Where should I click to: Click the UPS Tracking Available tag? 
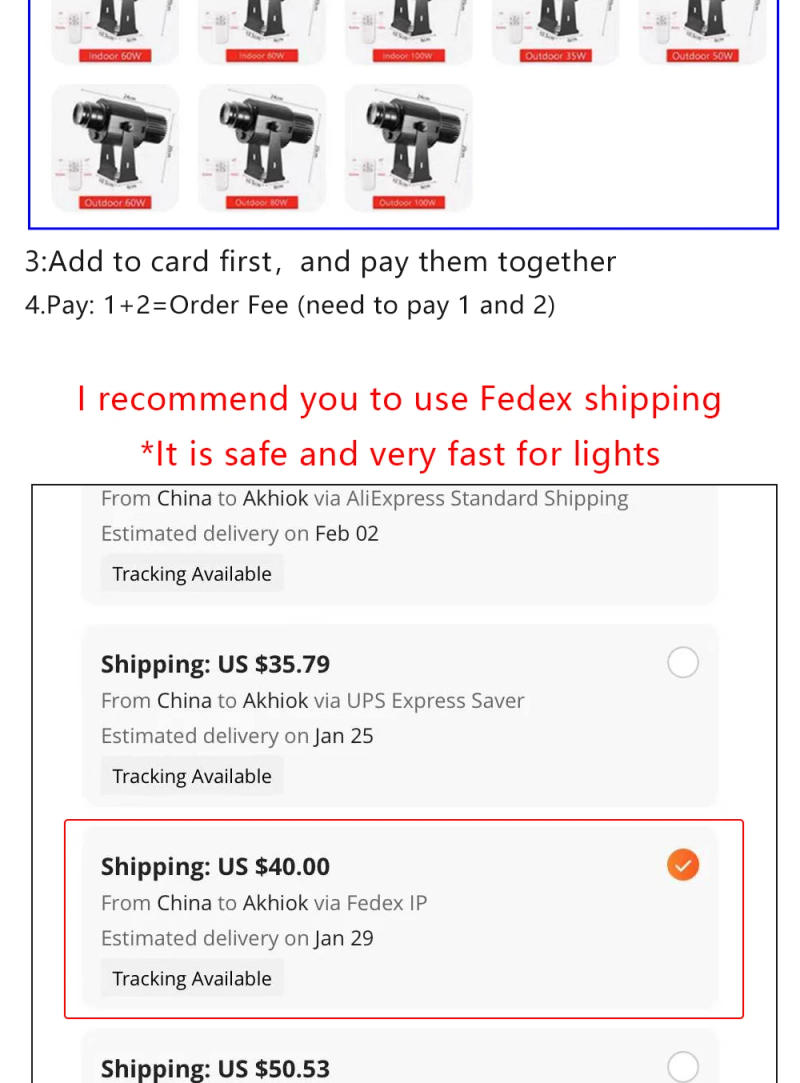(192, 776)
